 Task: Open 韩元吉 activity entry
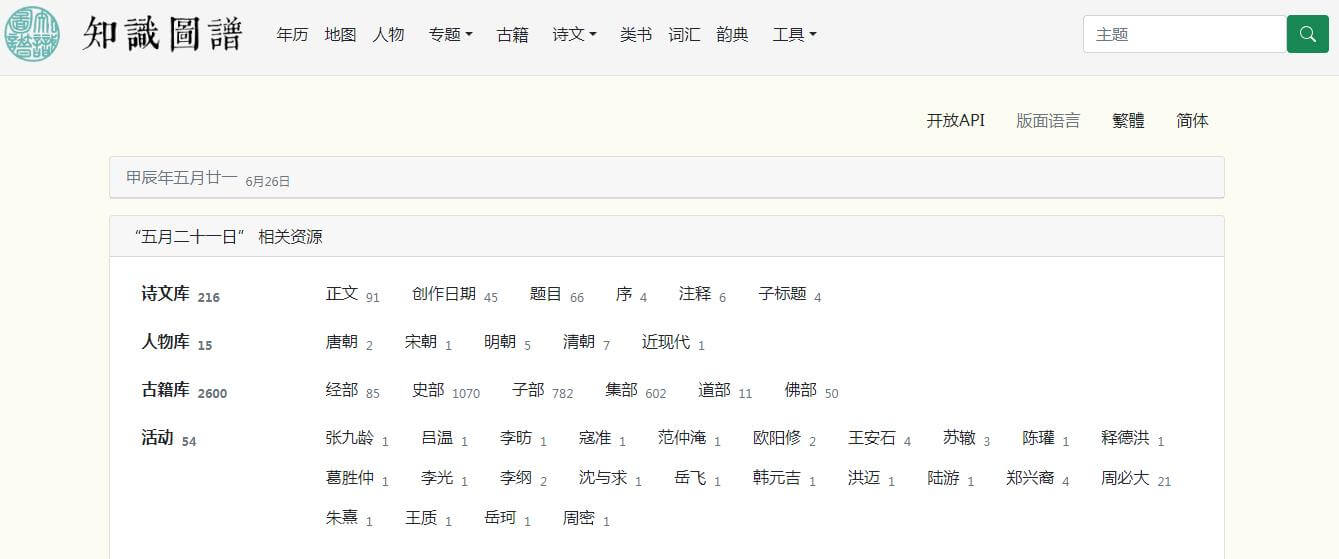[x=777, y=478]
